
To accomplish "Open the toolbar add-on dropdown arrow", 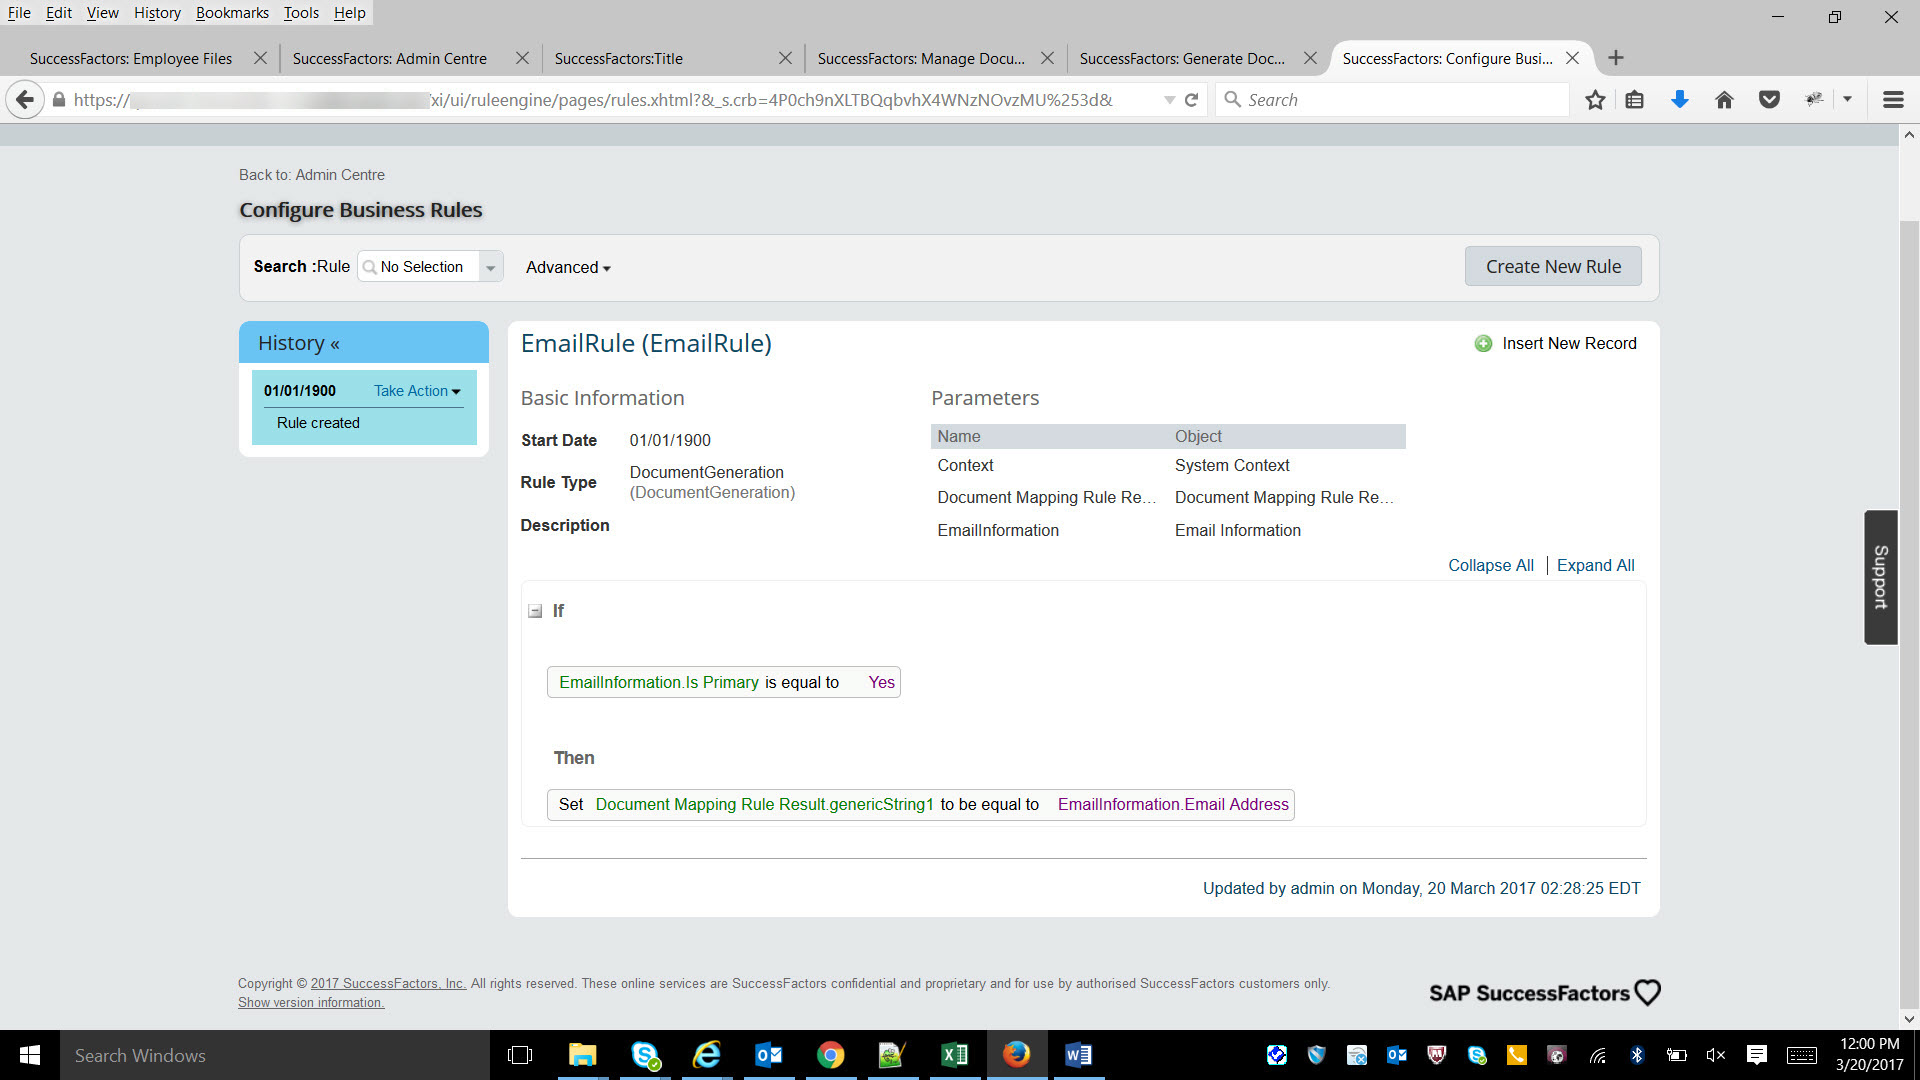I will pos(1847,100).
